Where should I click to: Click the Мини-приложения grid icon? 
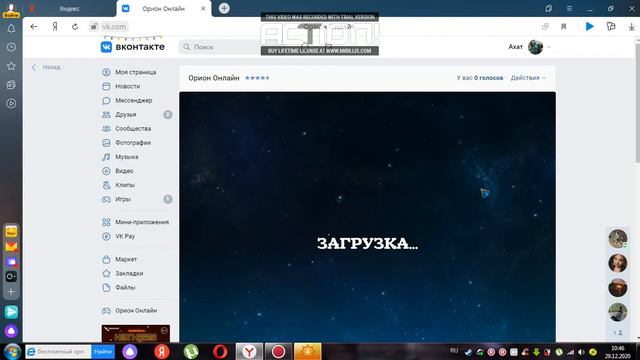coord(106,222)
